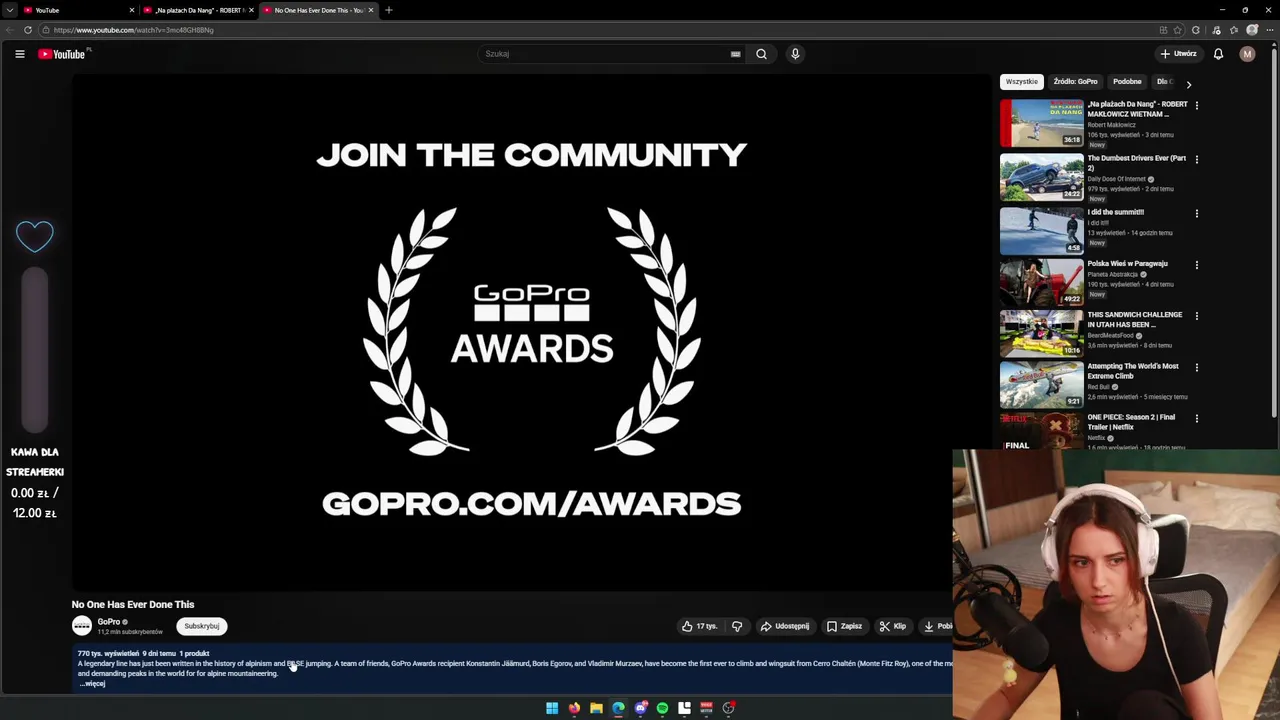Like the video with thumbs up
The image size is (1280, 720).
tap(700, 626)
